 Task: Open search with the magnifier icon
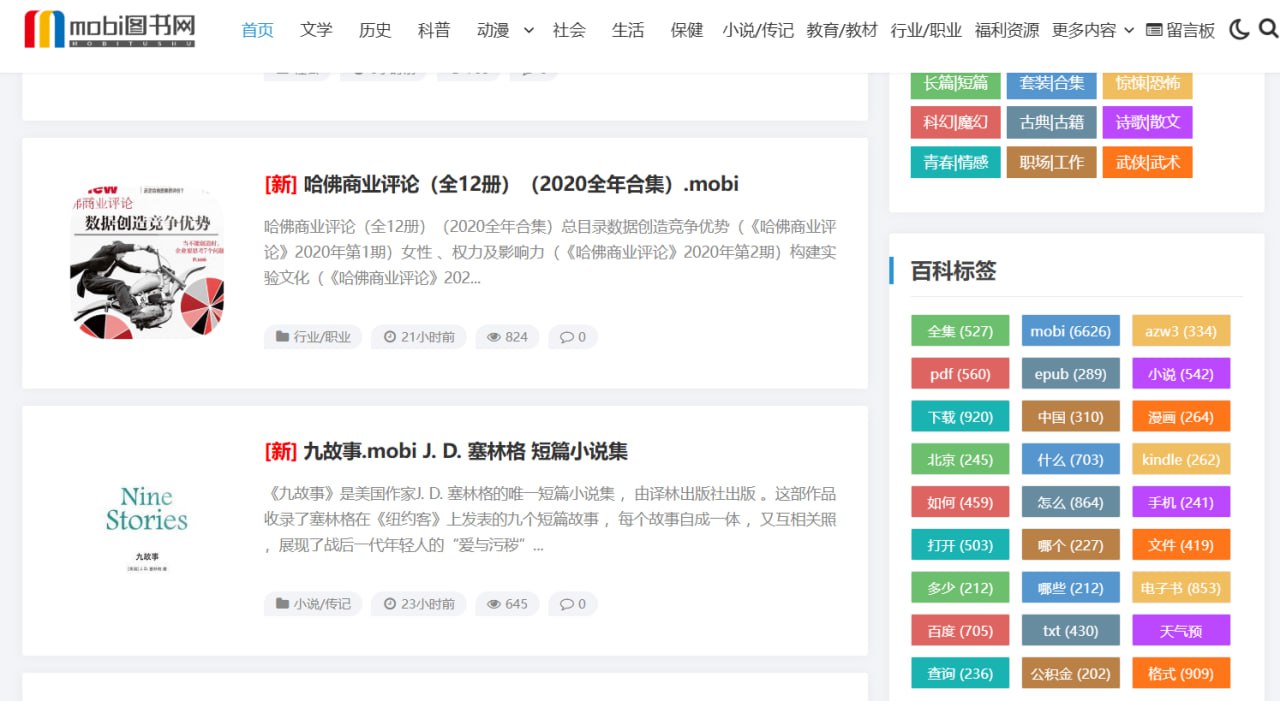pyautogui.click(x=1268, y=30)
